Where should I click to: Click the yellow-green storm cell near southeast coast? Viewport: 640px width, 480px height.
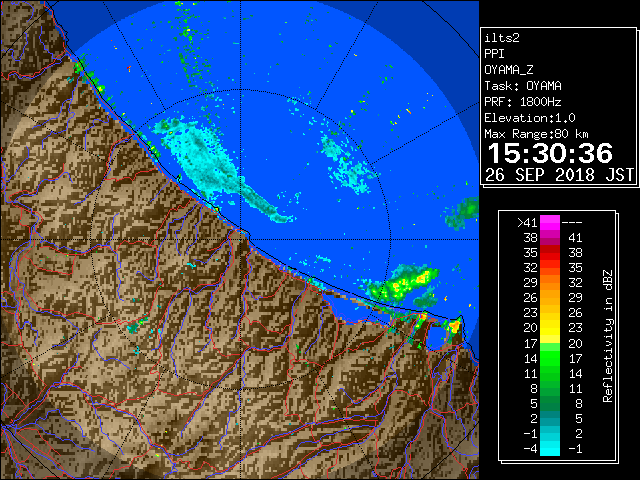click(x=404, y=284)
